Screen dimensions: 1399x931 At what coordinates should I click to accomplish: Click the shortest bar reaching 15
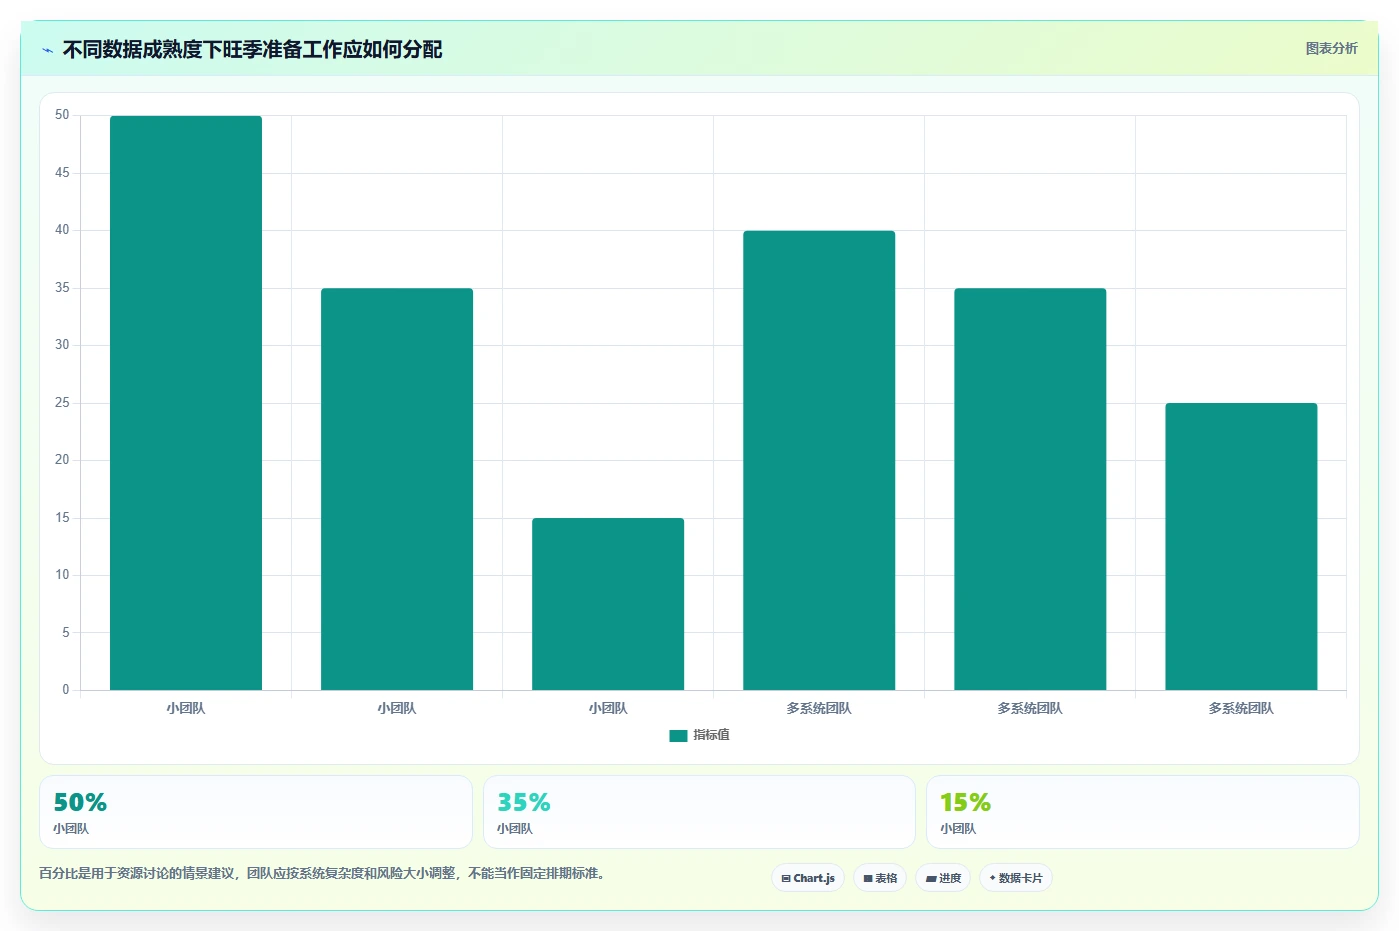tap(608, 604)
